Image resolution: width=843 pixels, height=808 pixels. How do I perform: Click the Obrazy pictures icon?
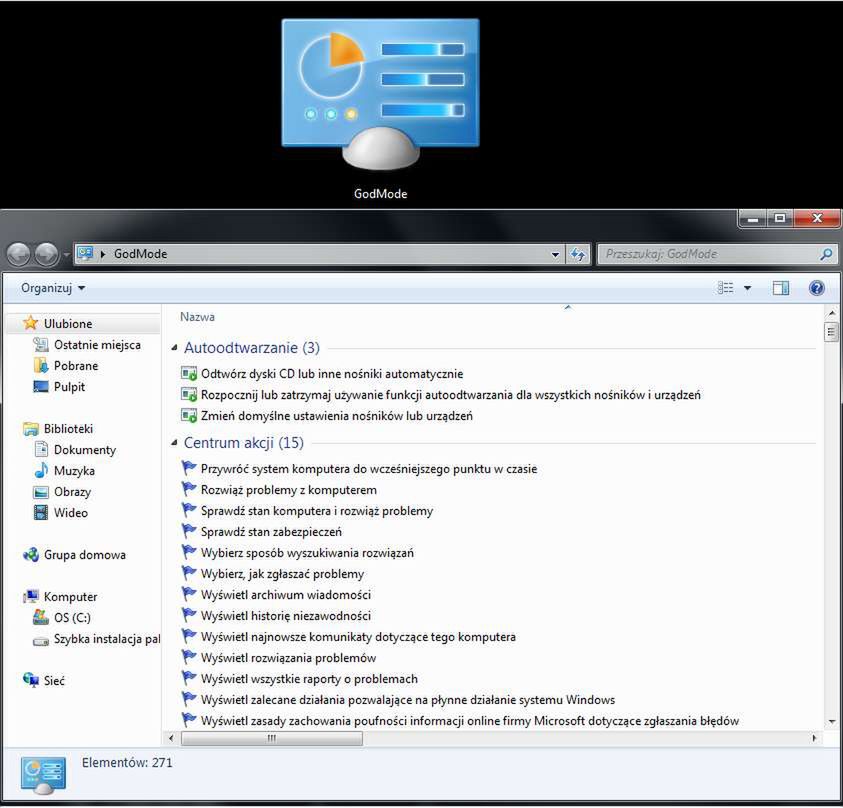[x=41, y=492]
